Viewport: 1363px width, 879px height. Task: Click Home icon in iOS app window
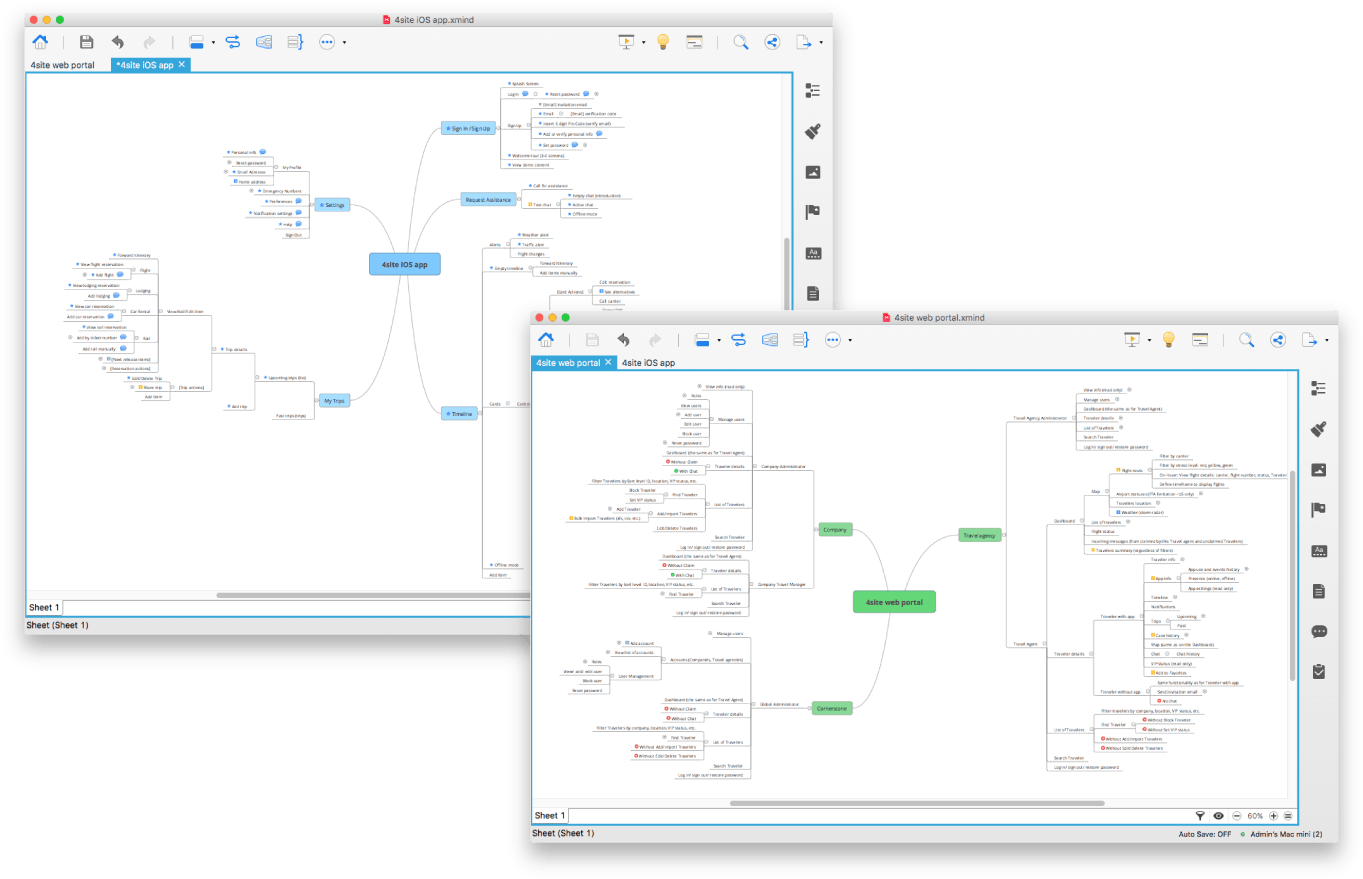(x=40, y=42)
